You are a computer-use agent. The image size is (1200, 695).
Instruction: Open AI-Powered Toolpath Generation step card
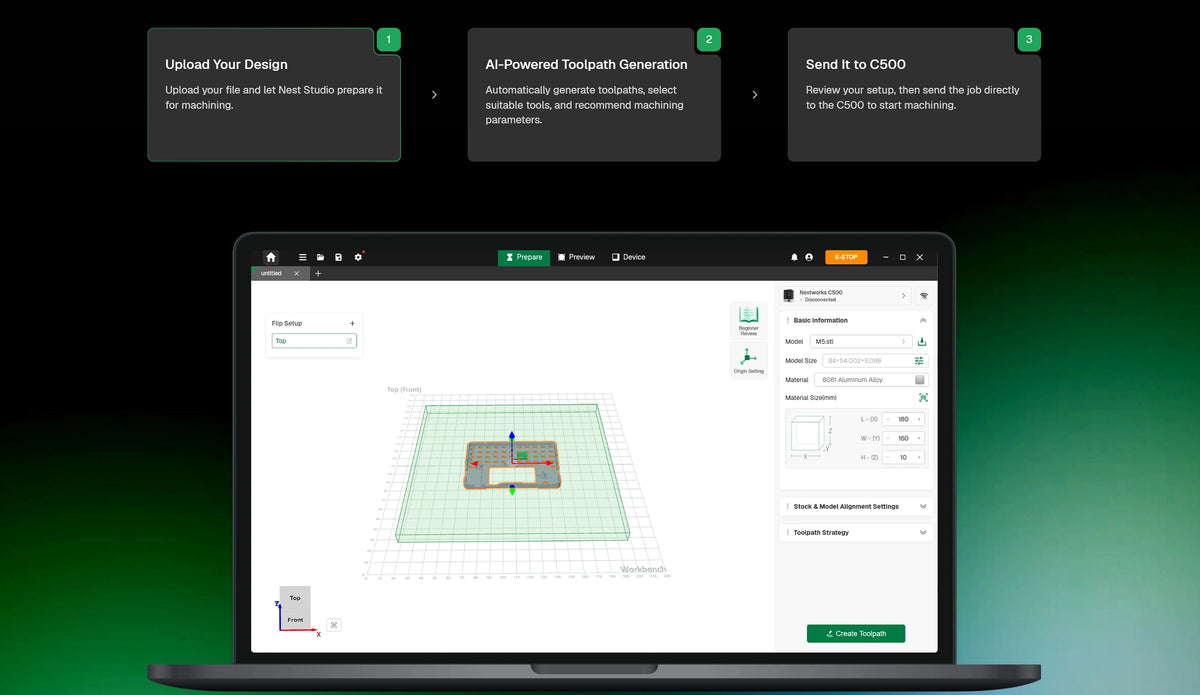594,94
